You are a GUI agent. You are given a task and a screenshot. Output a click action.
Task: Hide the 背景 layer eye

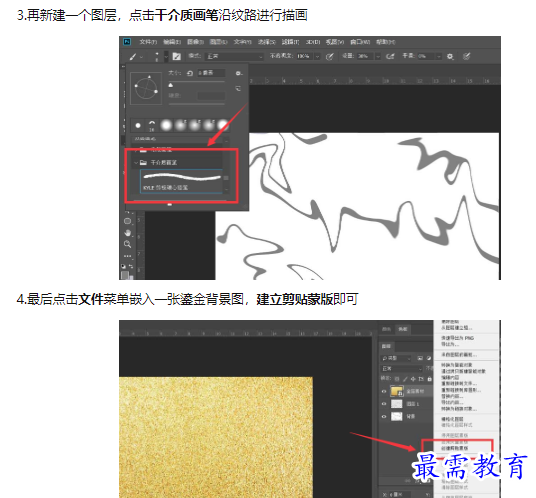(x=384, y=417)
